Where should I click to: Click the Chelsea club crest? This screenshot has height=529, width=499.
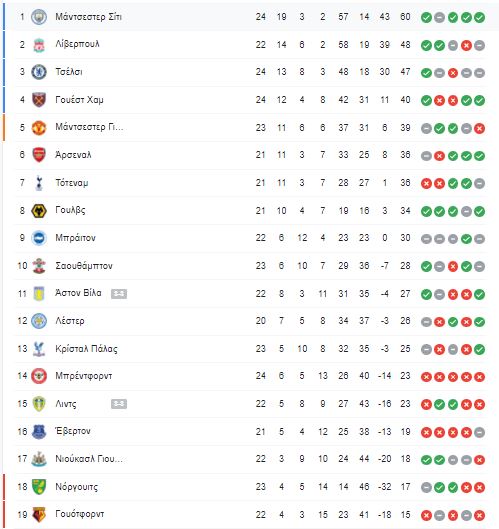[x=39, y=72]
